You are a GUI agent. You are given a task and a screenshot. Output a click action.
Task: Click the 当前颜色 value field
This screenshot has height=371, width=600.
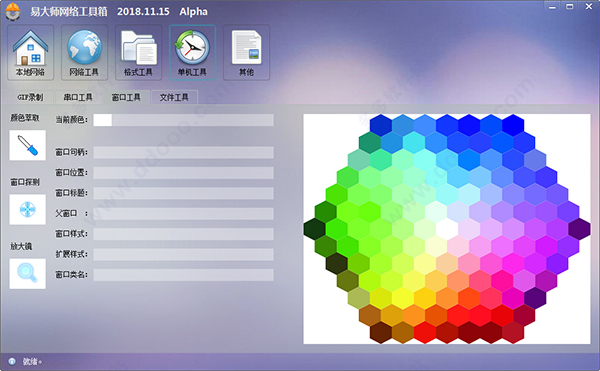pos(184,120)
